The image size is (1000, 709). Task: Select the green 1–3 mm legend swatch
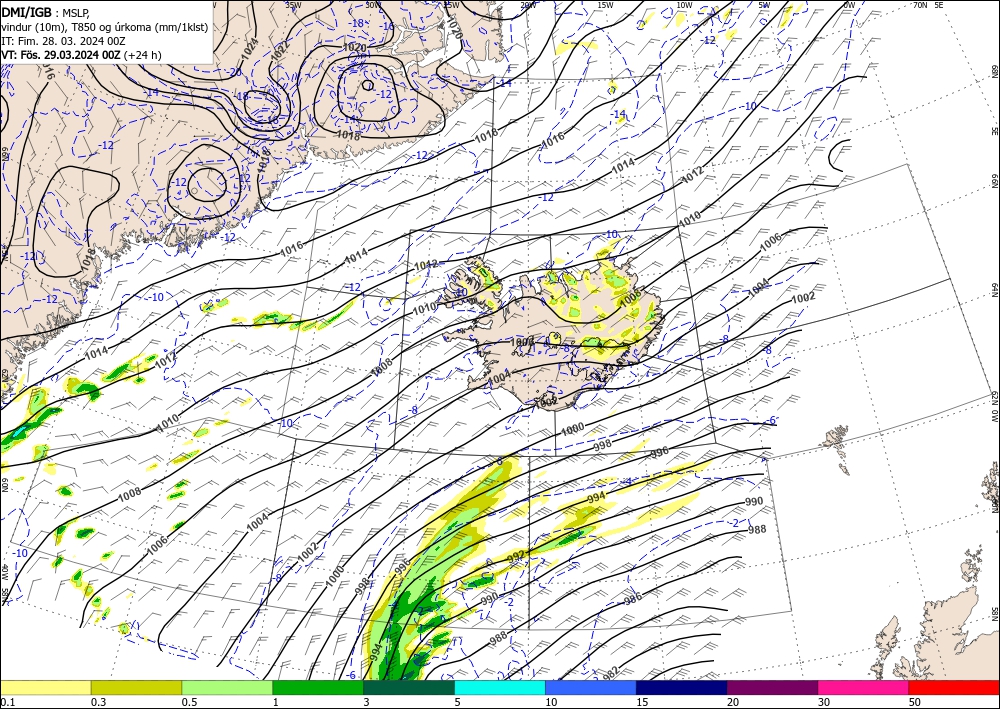pyautogui.click(x=318, y=687)
